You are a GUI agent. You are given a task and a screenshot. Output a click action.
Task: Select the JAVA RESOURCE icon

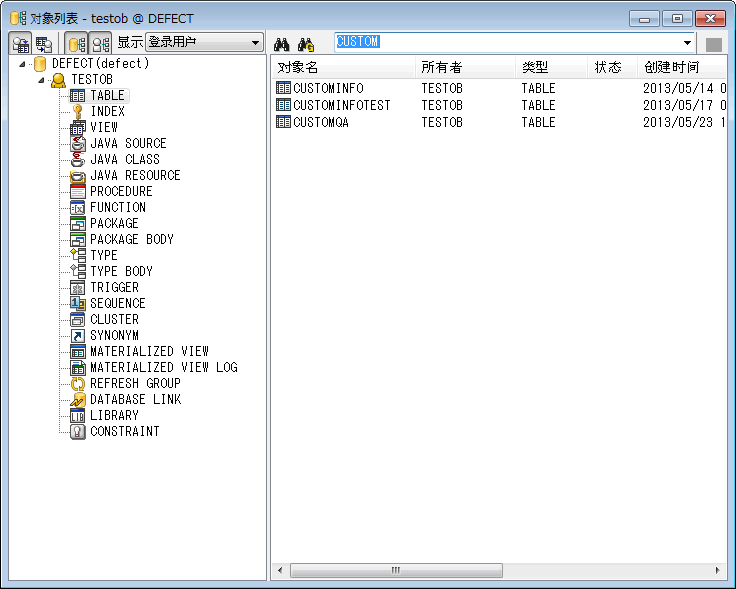[x=77, y=176]
